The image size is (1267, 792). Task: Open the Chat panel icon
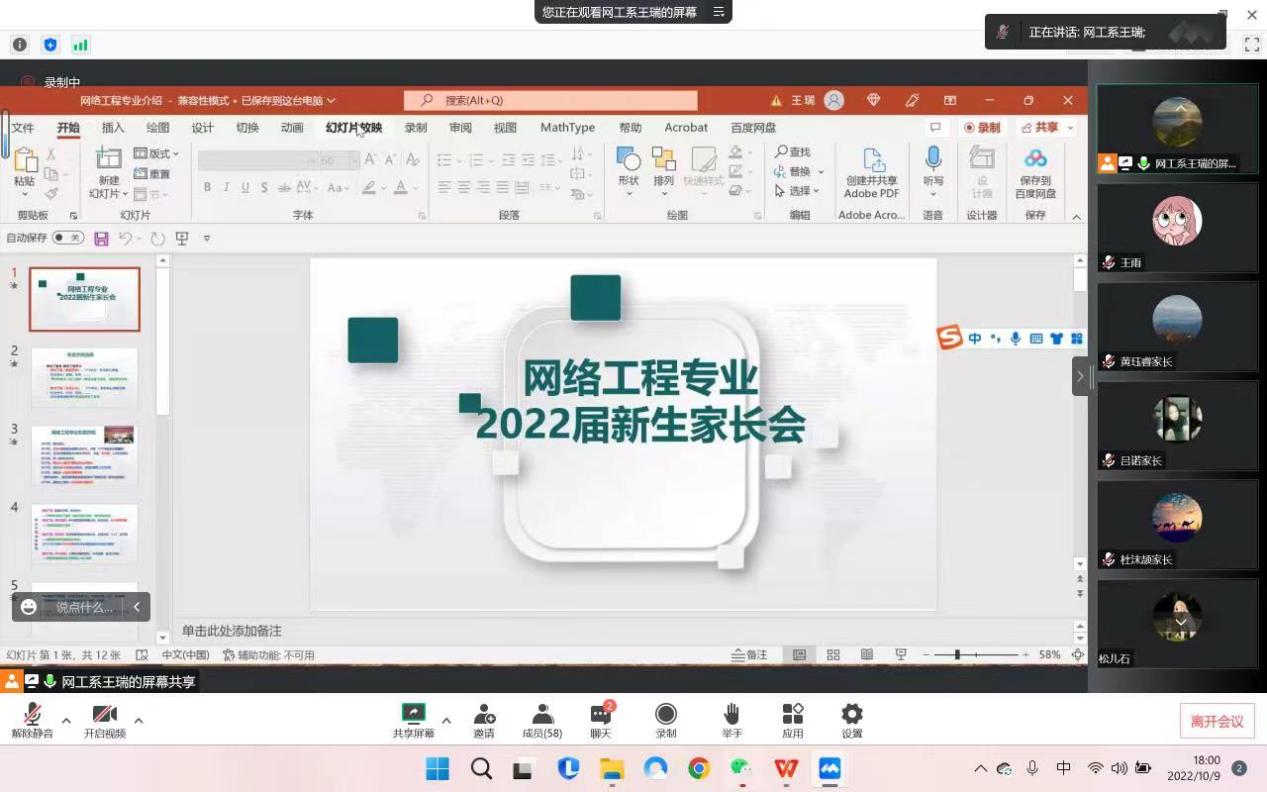(601, 714)
